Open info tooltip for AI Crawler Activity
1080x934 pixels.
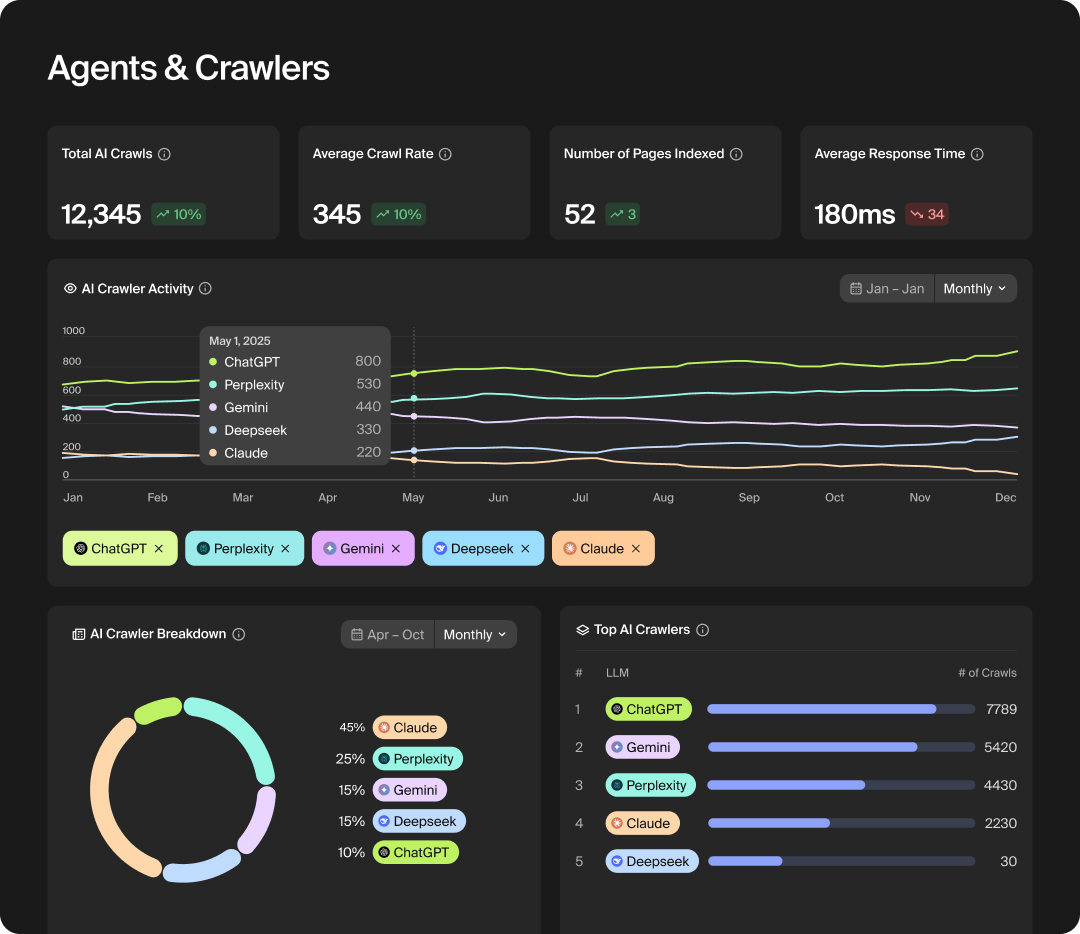(205, 289)
